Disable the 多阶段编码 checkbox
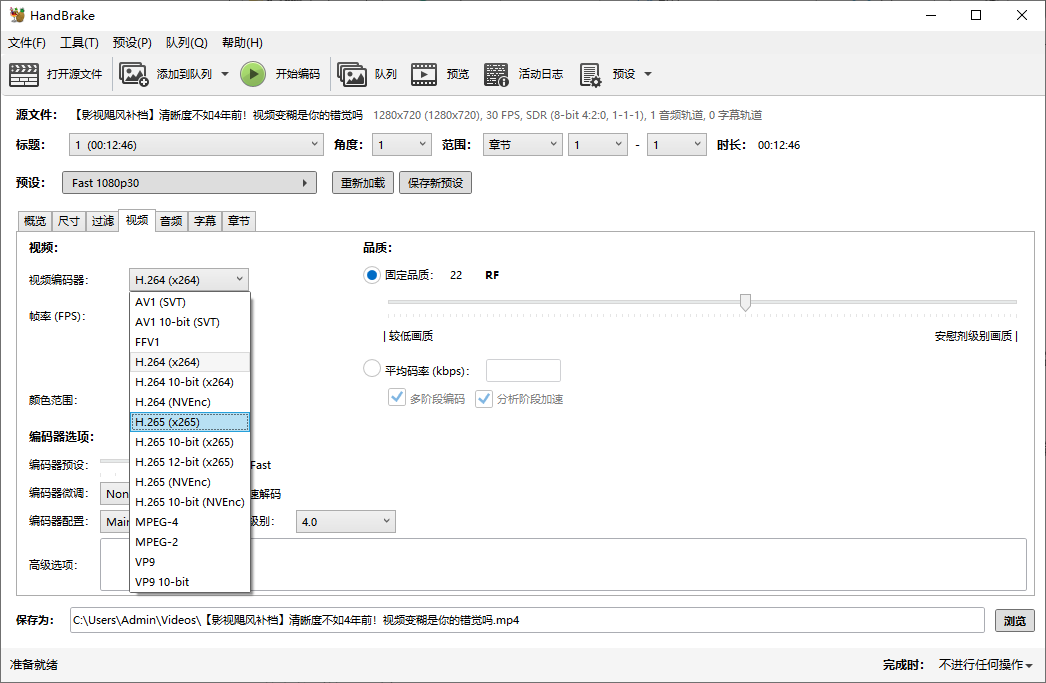The width and height of the screenshot is (1046, 683). 397,397
